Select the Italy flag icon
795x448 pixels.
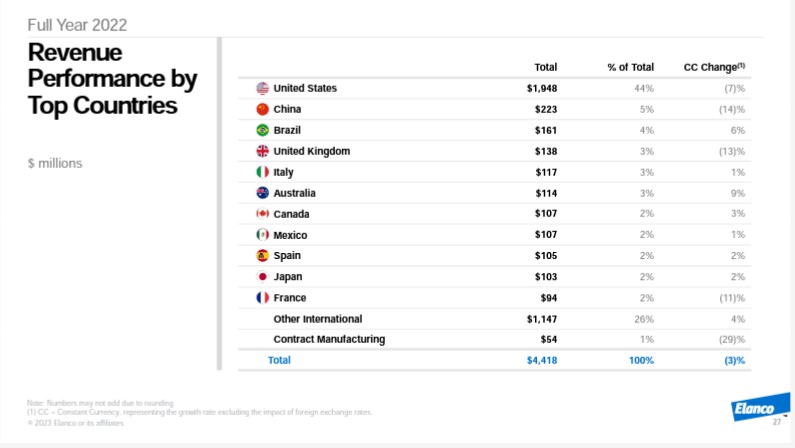pos(263,172)
